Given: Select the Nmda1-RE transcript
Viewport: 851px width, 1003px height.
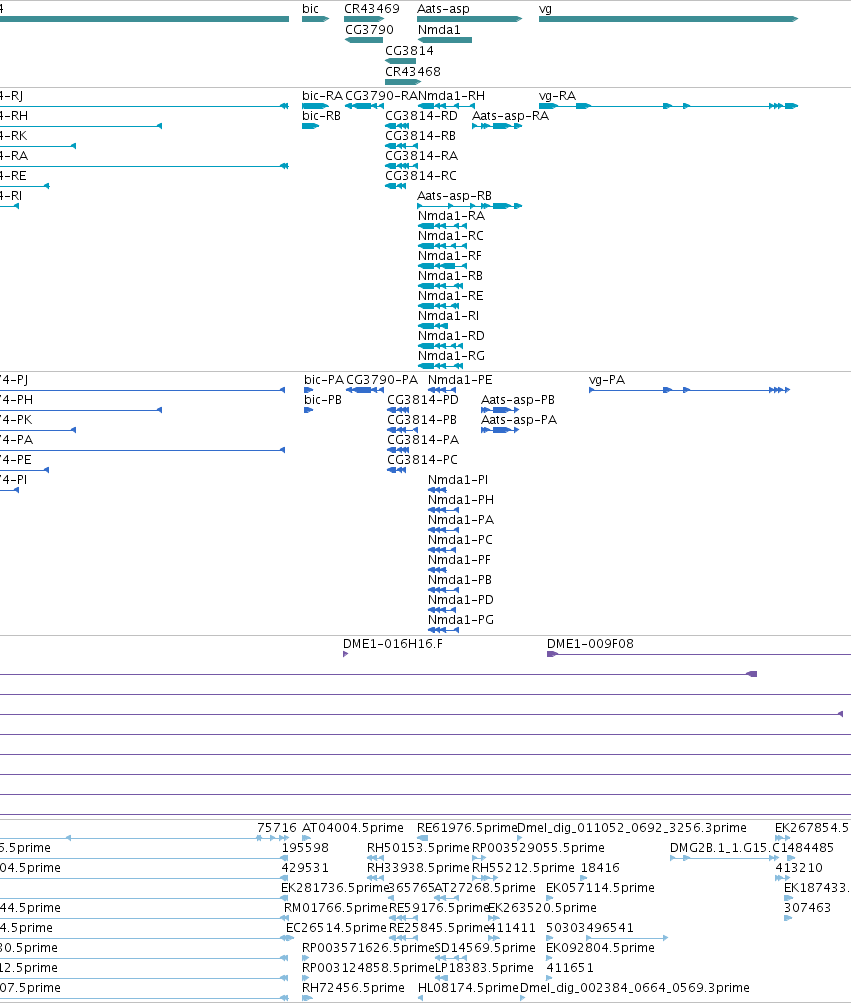Looking at the screenshot, I should pyautogui.click(x=438, y=306).
